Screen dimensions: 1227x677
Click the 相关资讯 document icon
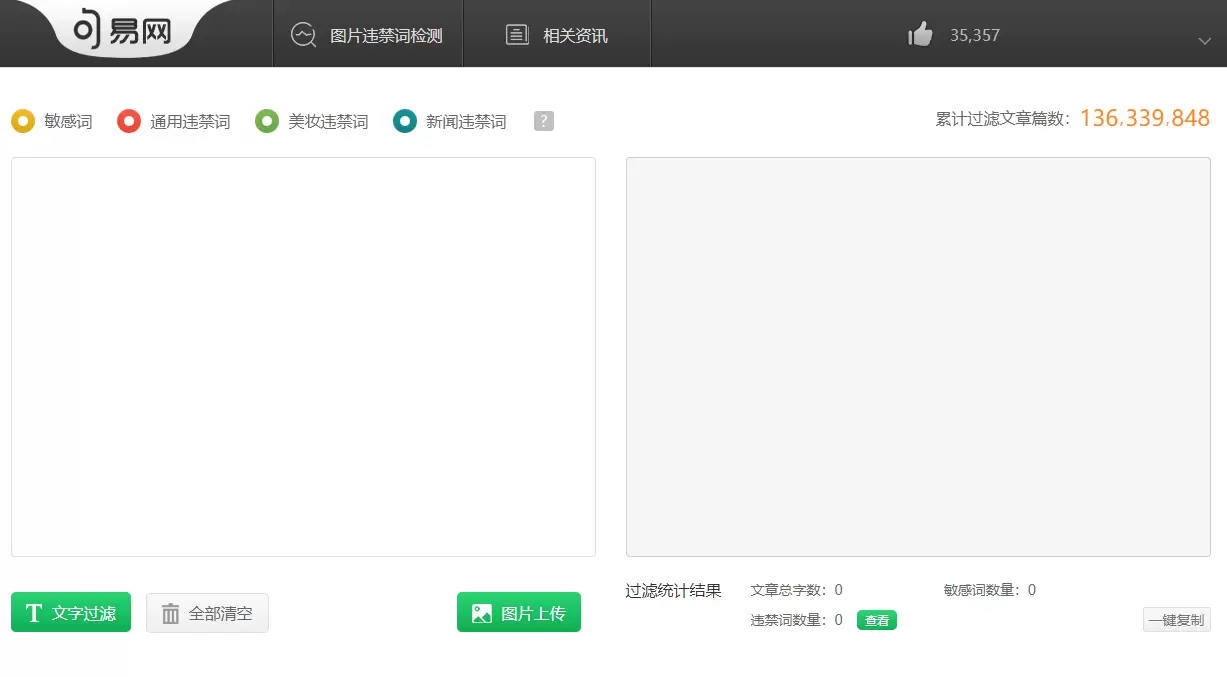(516, 35)
